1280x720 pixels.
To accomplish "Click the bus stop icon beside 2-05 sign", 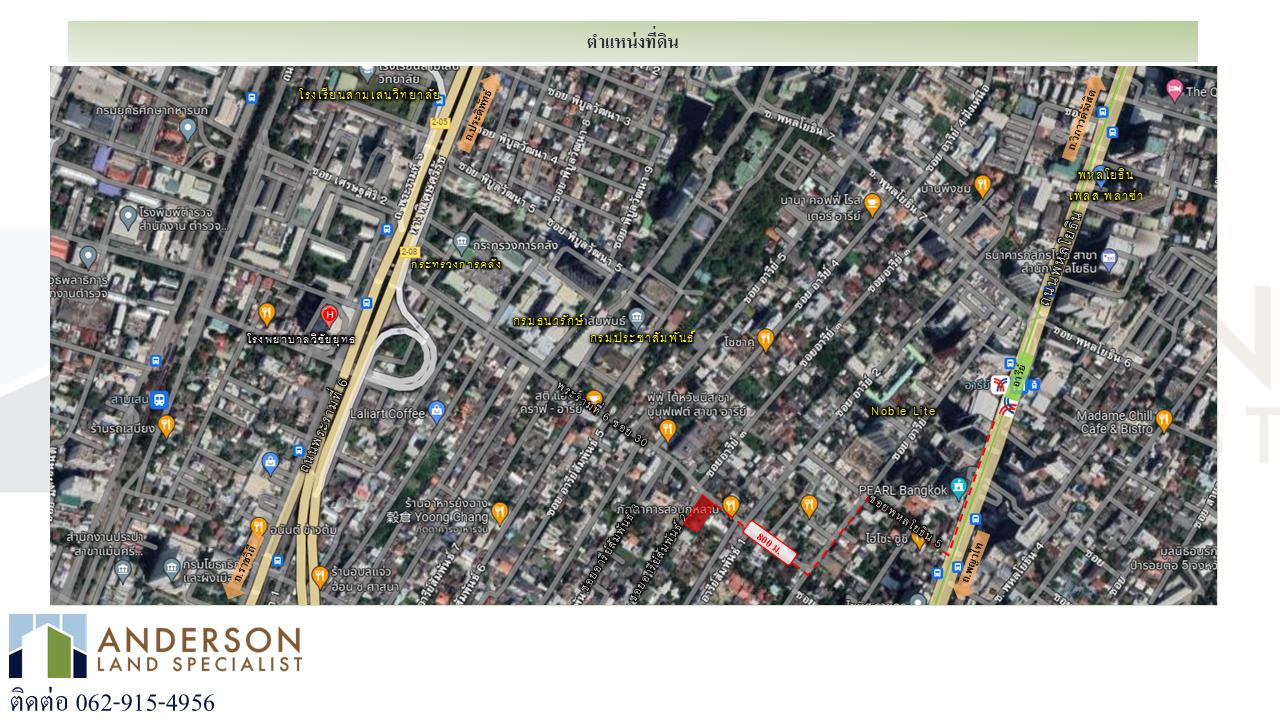I will click(439, 99).
